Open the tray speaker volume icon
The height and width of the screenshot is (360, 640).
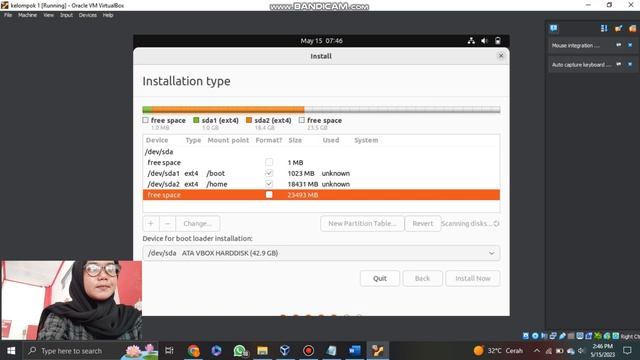581,351
